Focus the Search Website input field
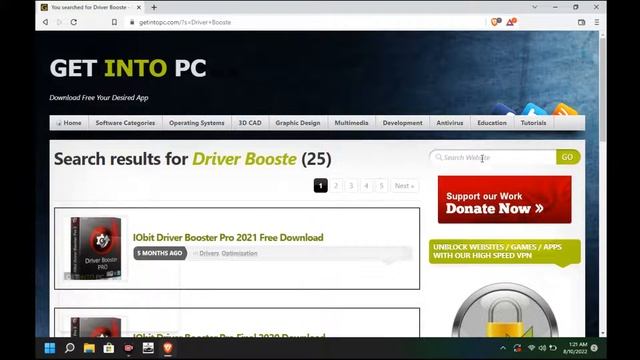 click(x=493, y=158)
